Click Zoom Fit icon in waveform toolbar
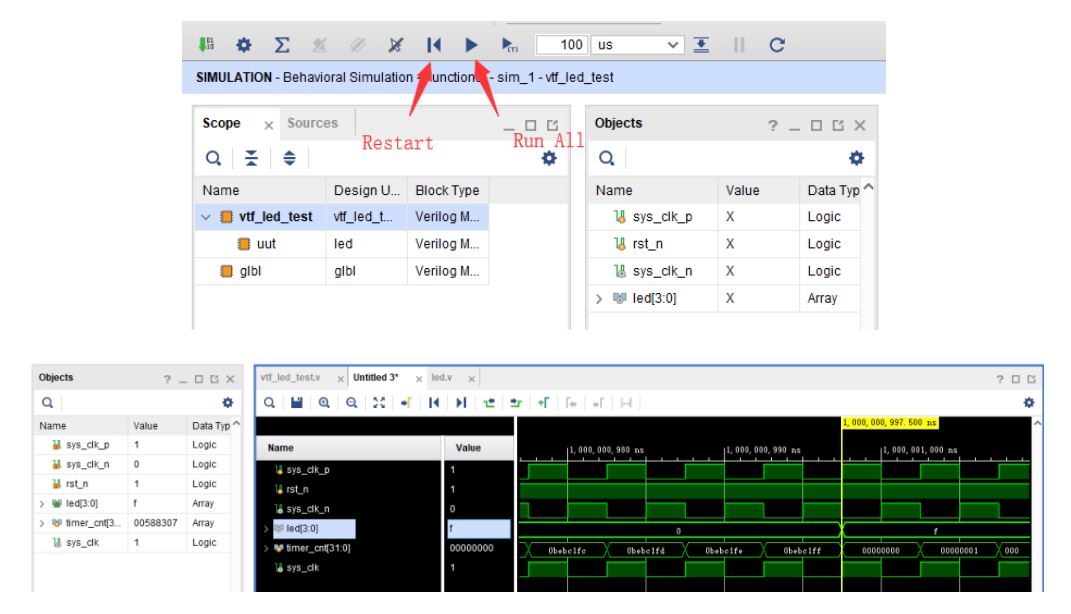The width and height of the screenshot is (1071, 614). point(379,403)
